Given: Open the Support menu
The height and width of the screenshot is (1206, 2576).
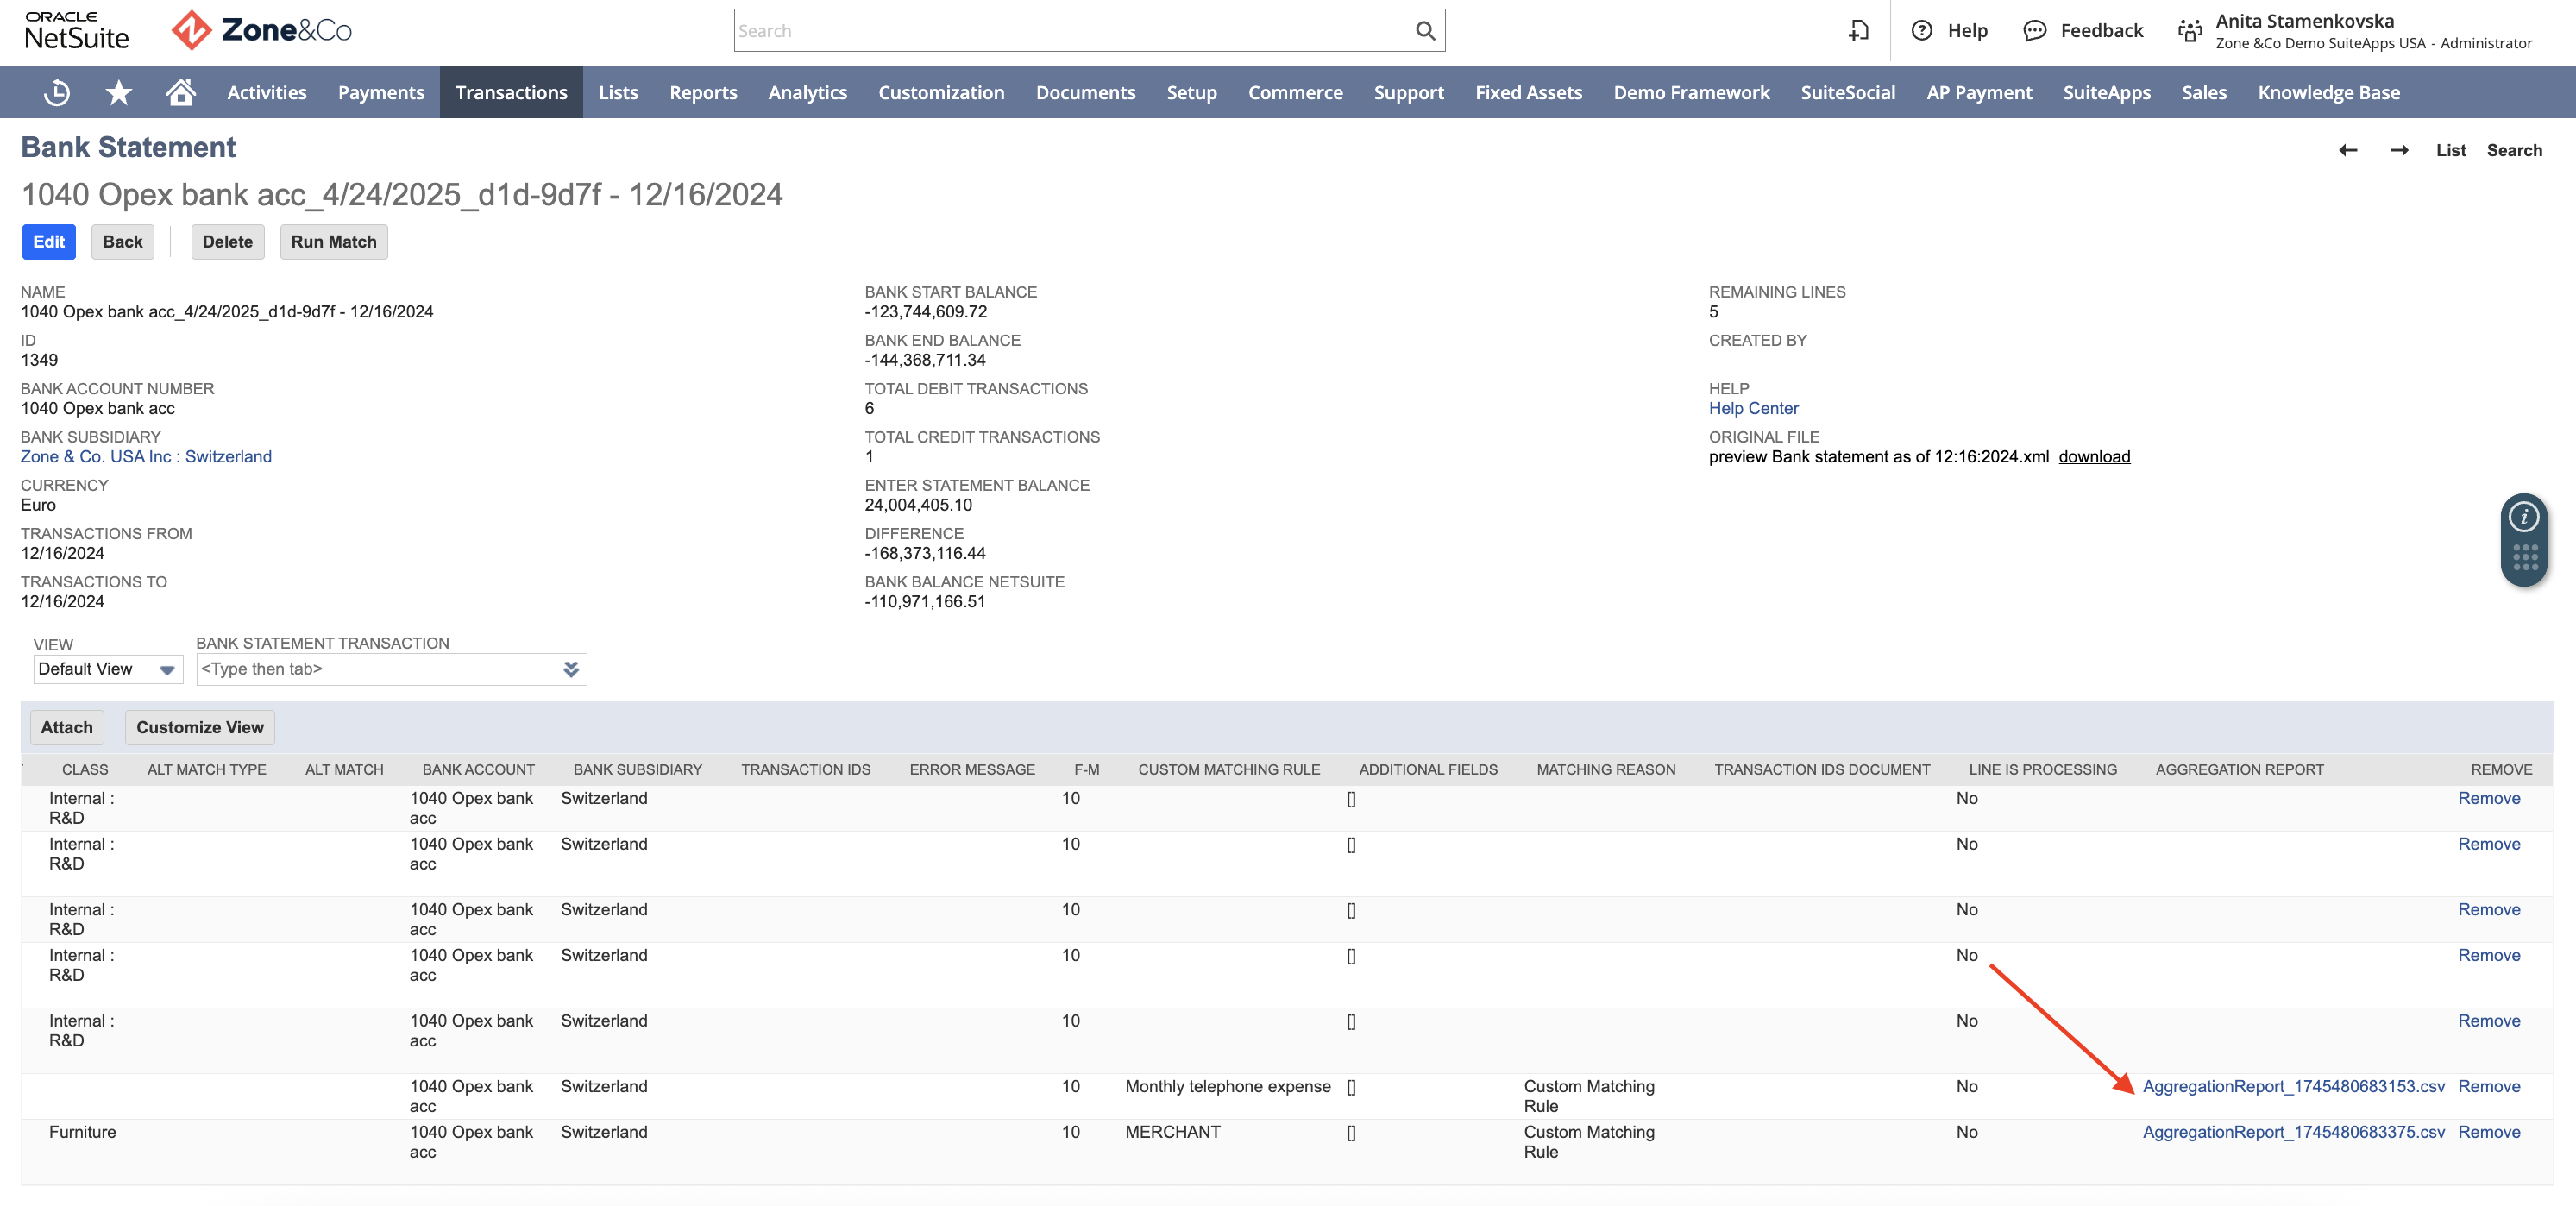Looking at the screenshot, I should tap(1408, 92).
